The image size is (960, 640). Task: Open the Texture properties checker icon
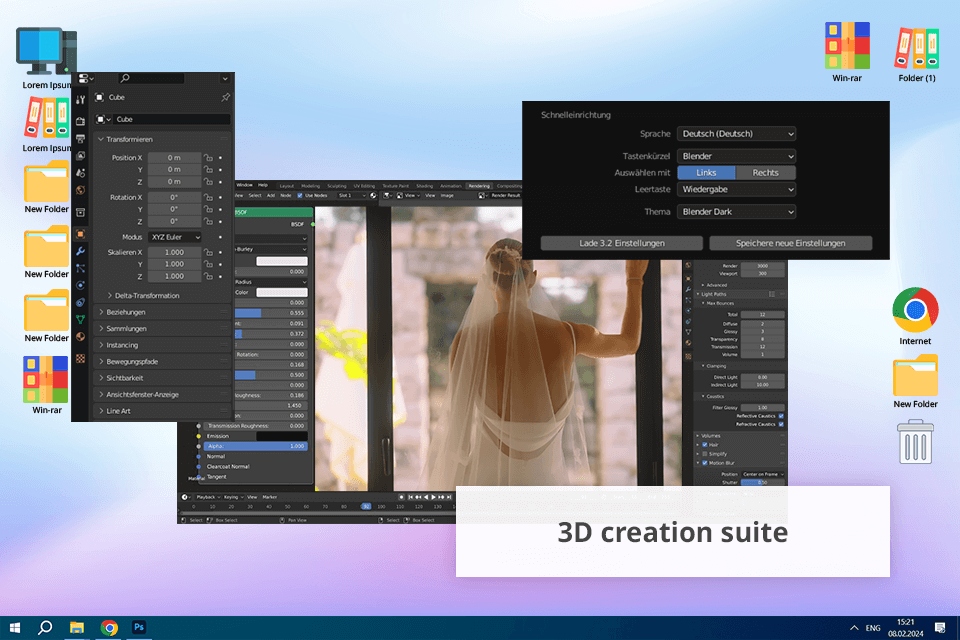click(80, 359)
